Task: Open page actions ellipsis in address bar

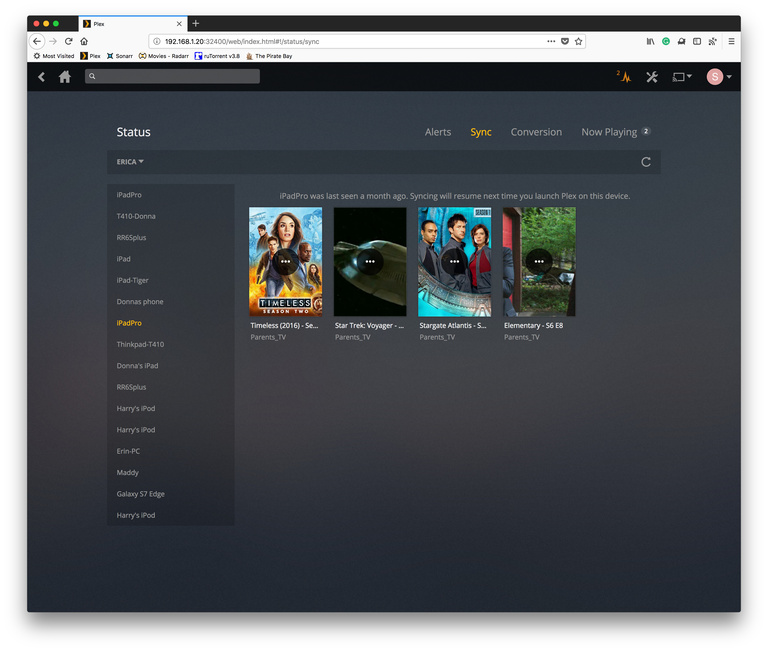Action: coord(551,41)
